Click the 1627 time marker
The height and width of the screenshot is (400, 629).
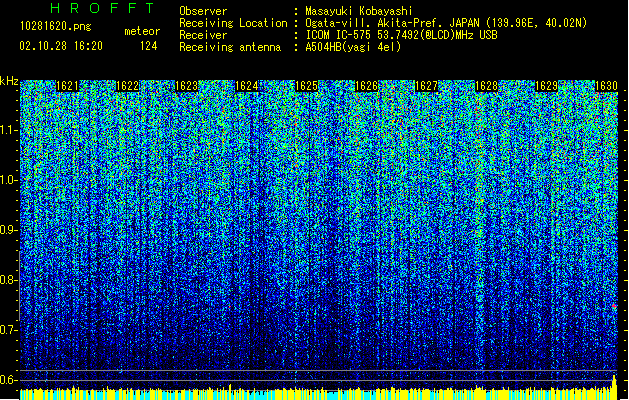(426, 86)
